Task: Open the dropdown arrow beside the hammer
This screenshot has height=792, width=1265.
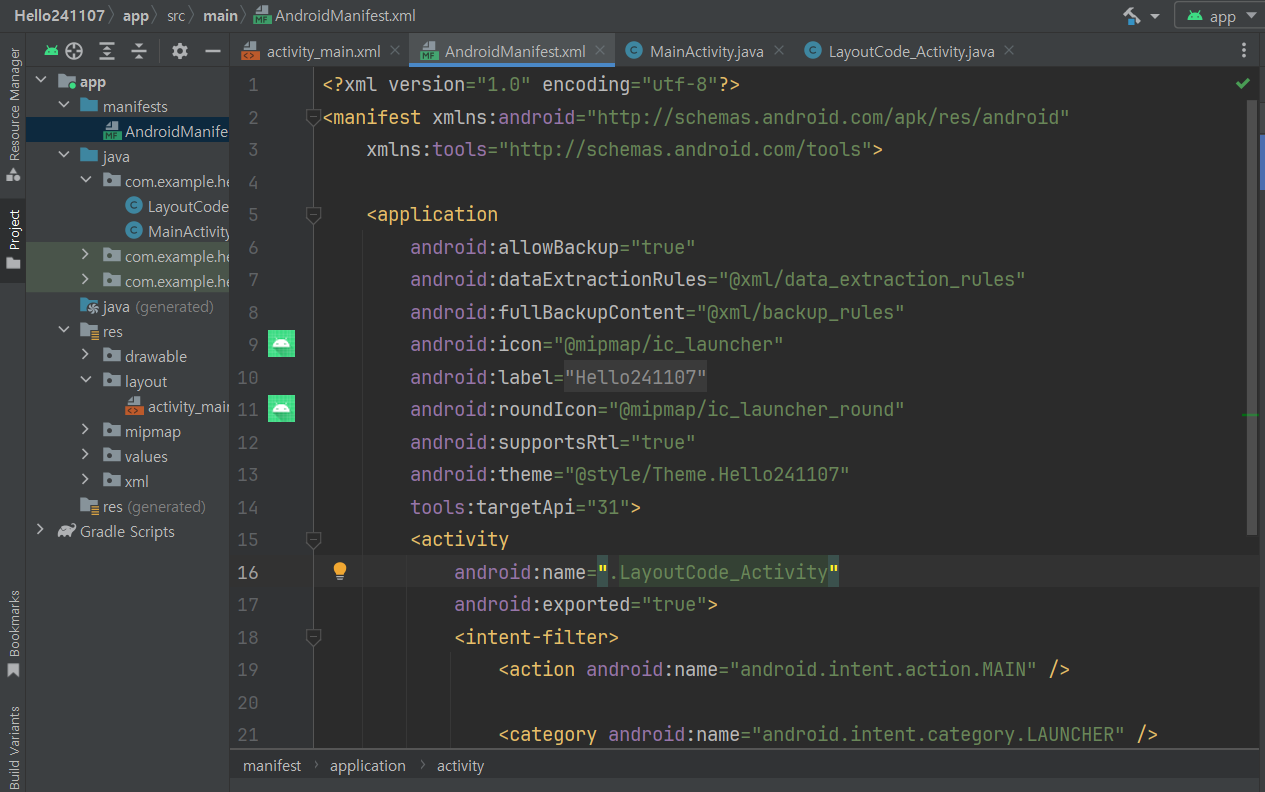Action: tap(1155, 17)
